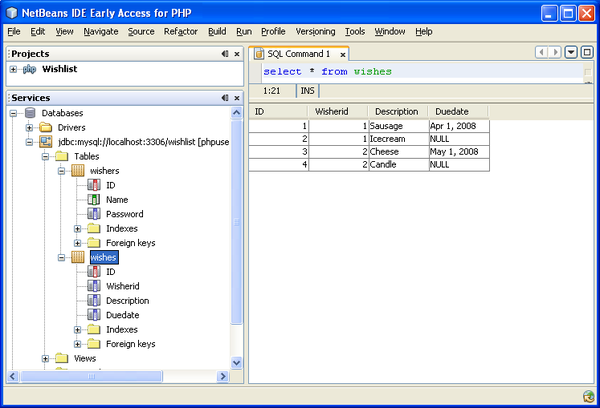
Task: Select the May 1, 2008 cell
Action: 459,152
